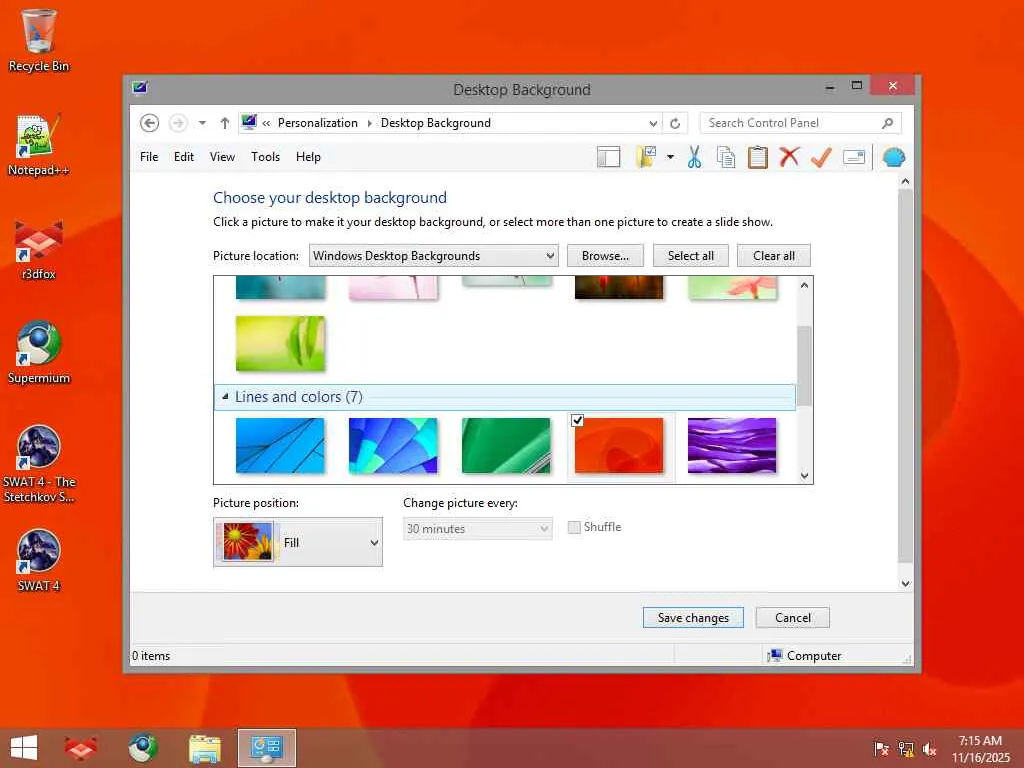Click the Back navigation arrow

tap(149, 123)
